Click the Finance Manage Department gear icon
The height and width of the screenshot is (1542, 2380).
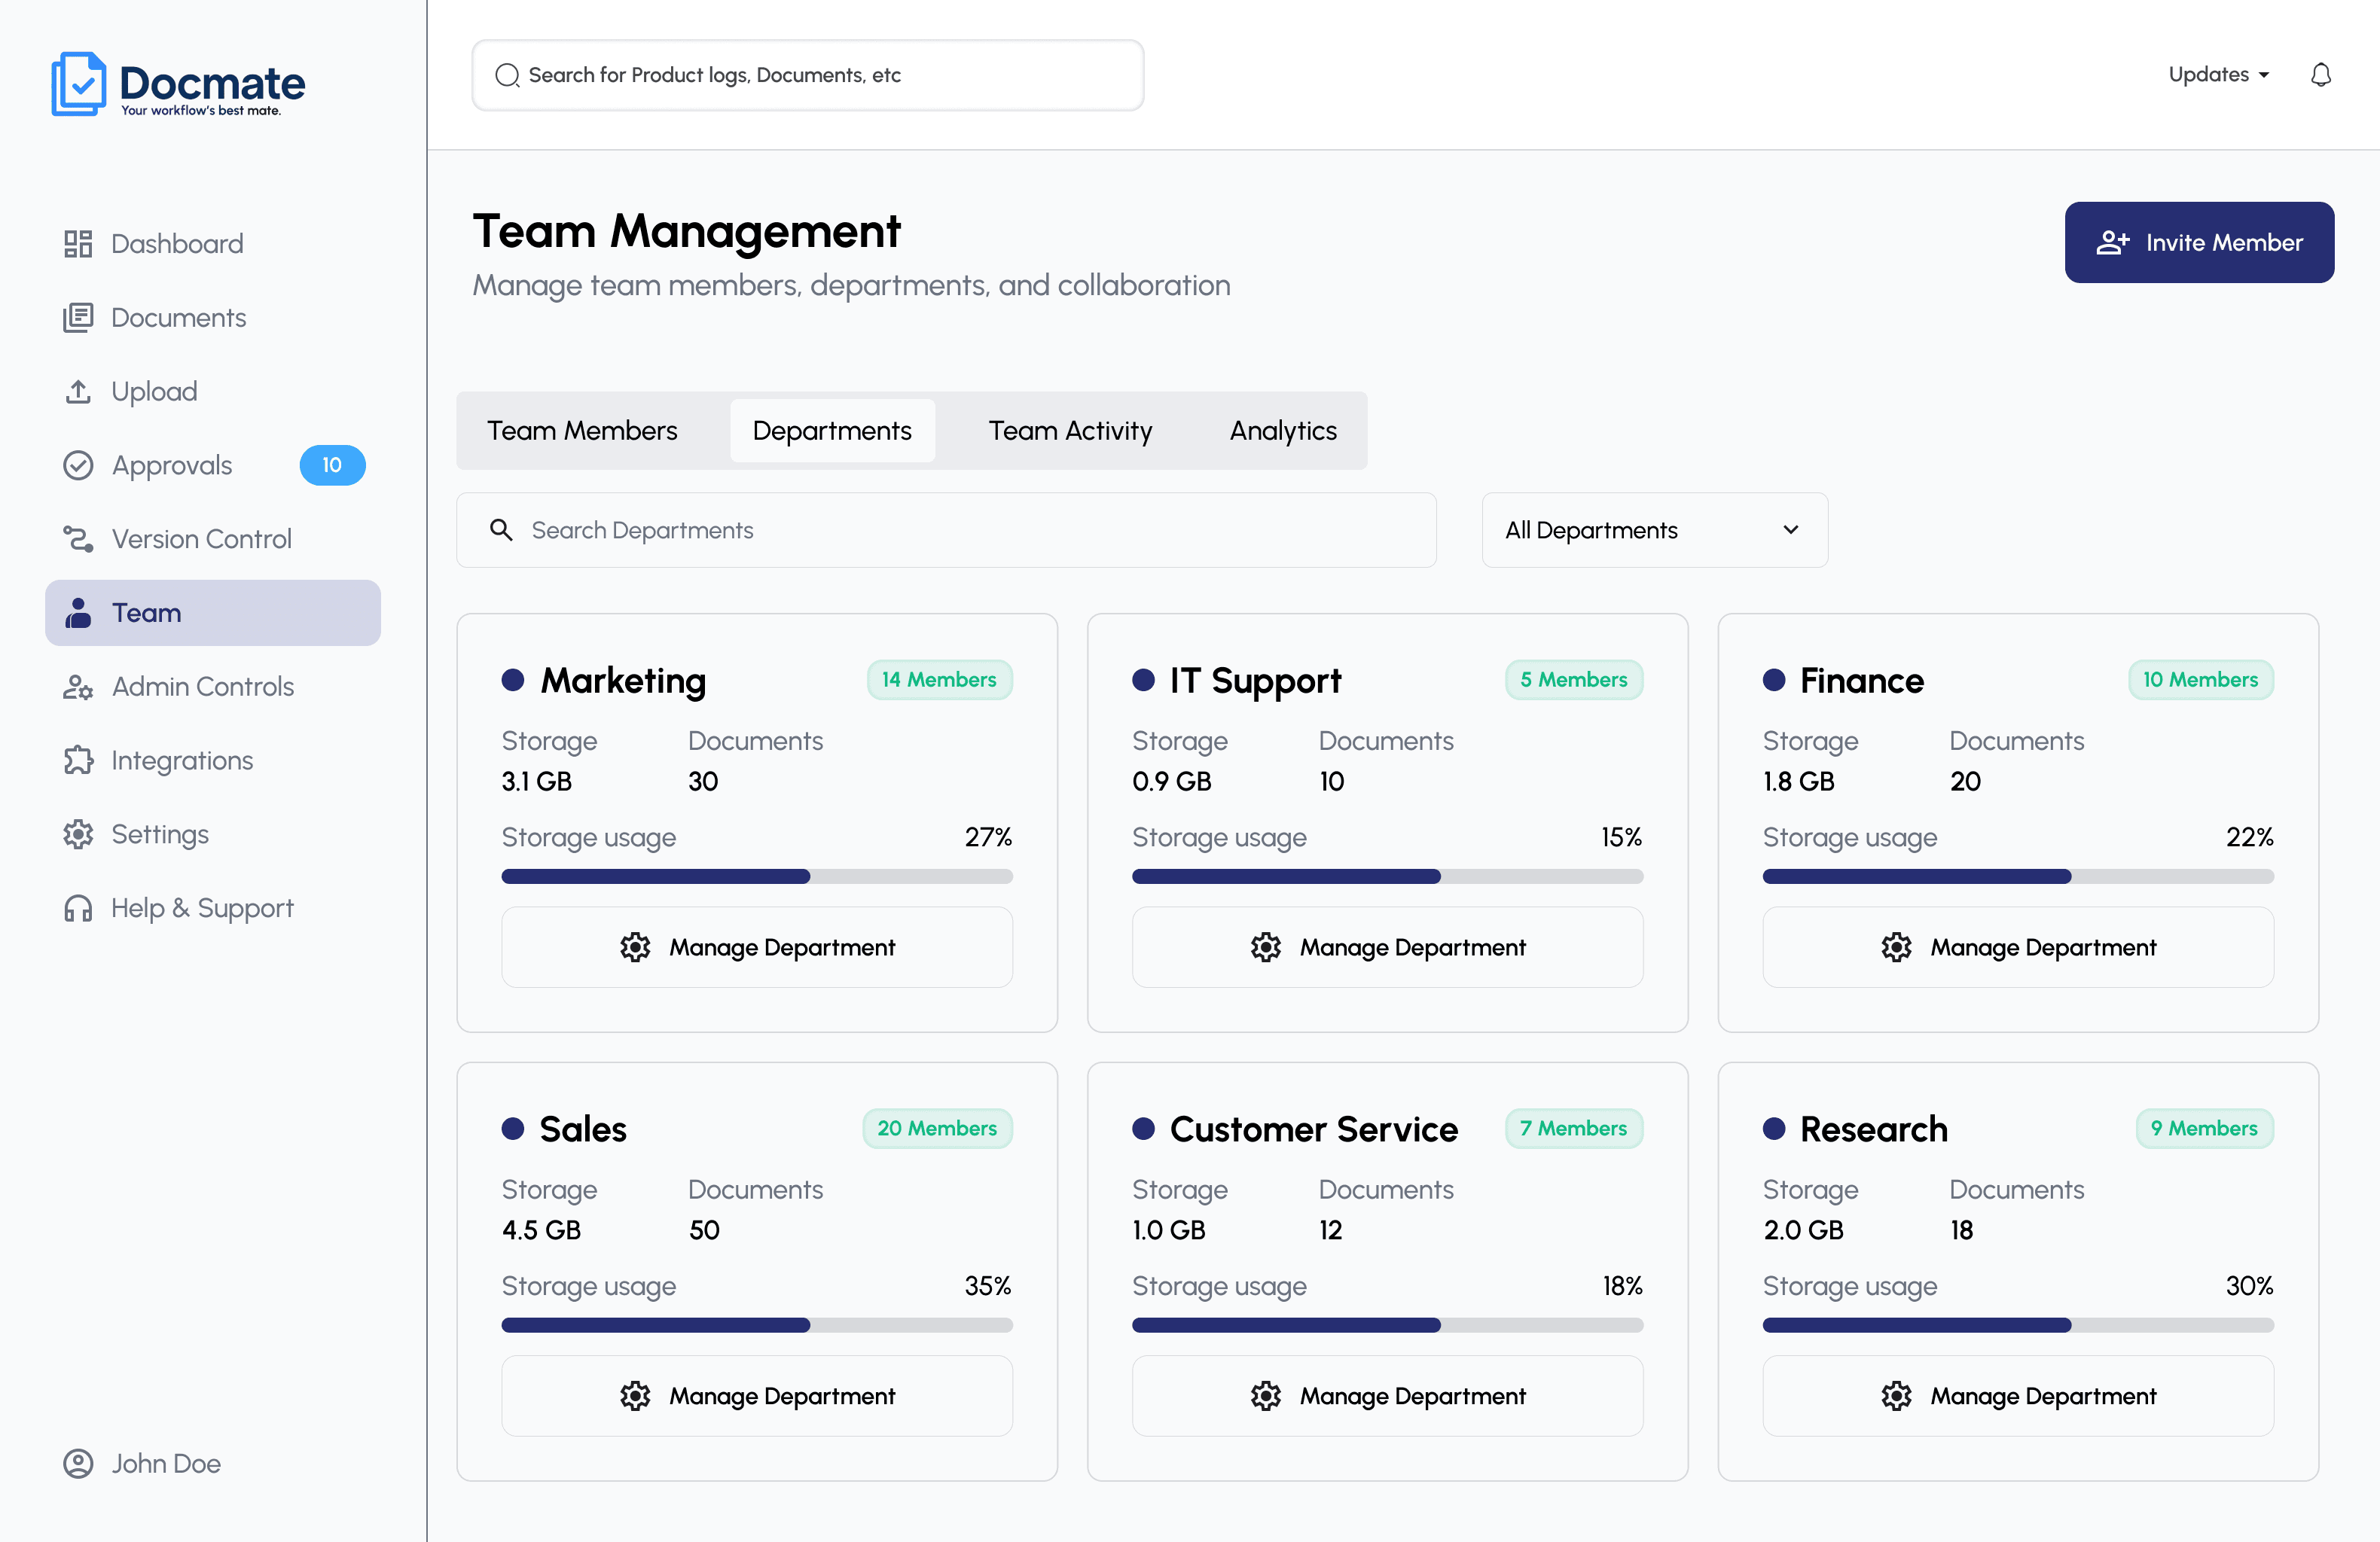1897,947
